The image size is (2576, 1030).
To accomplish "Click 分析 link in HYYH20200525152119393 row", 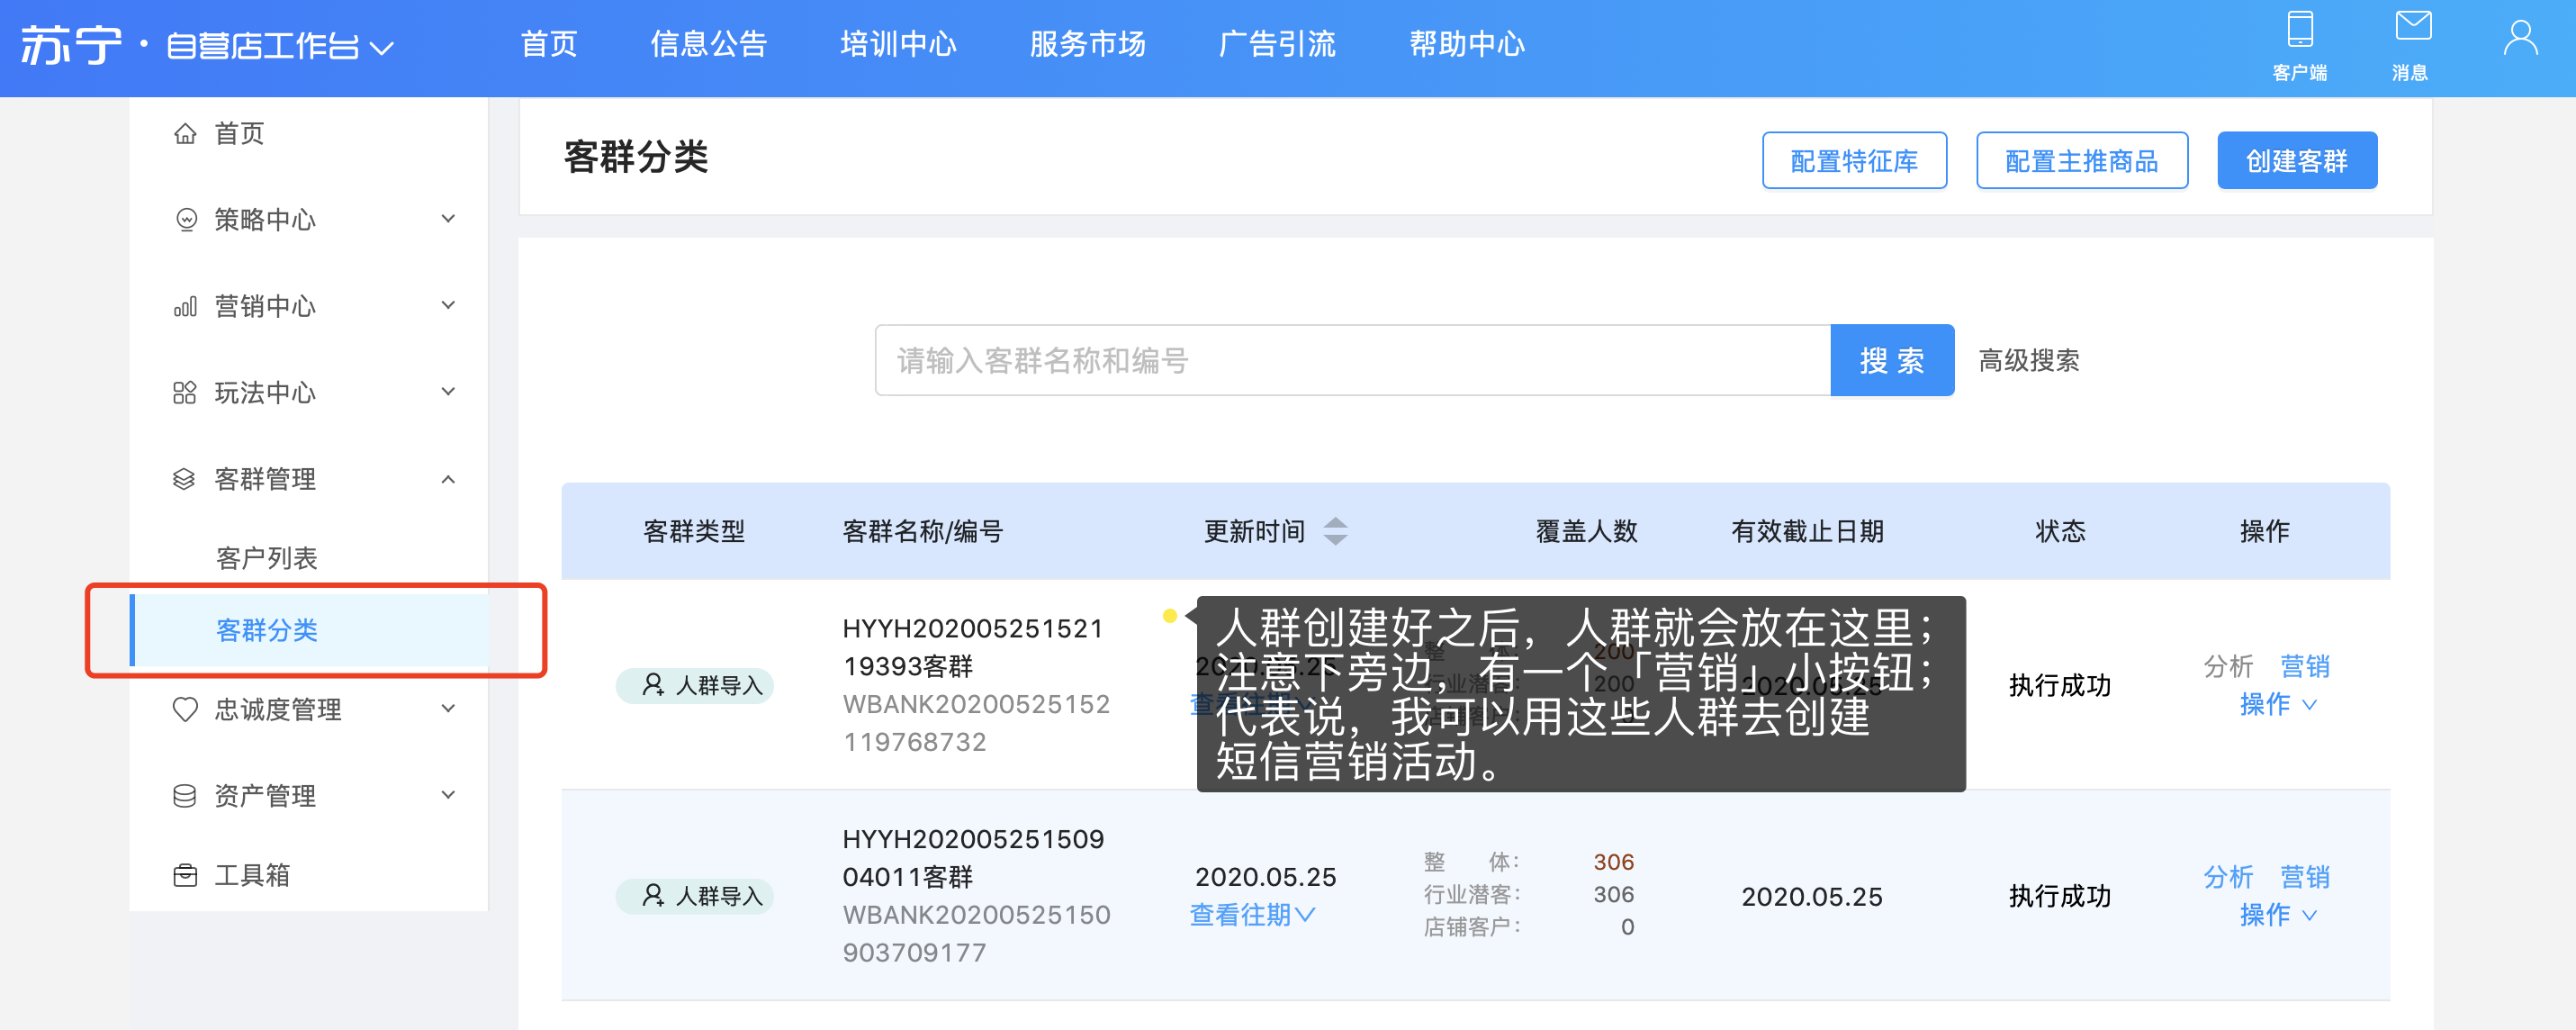I will click(2228, 666).
